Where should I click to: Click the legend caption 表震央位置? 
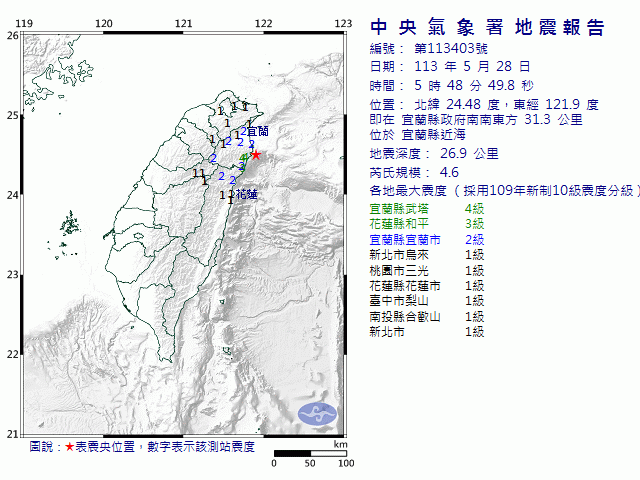click(105, 447)
